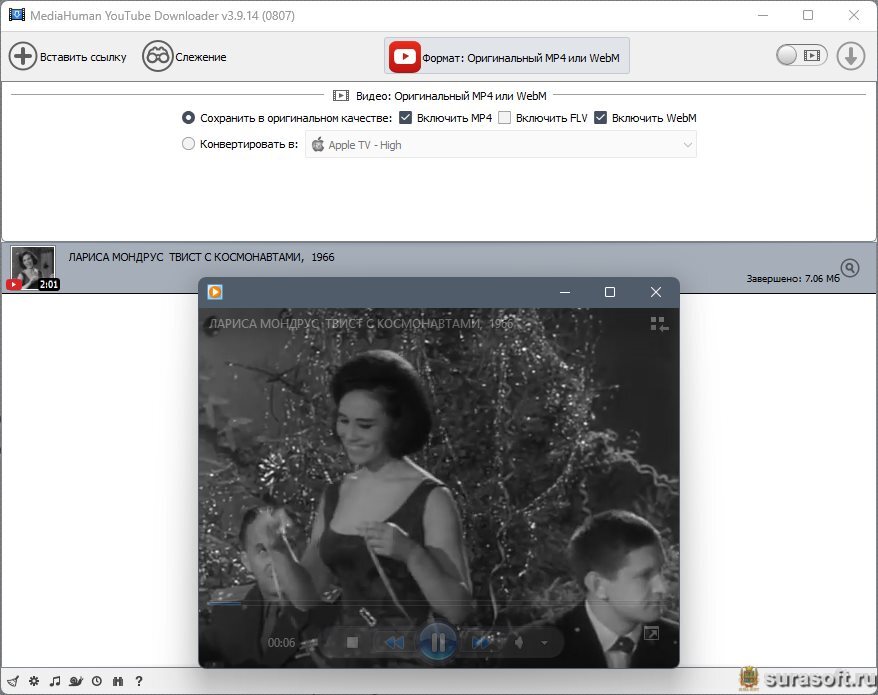The image size is (878, 695).
Task: Maximize the media player window
Action: 610,292
